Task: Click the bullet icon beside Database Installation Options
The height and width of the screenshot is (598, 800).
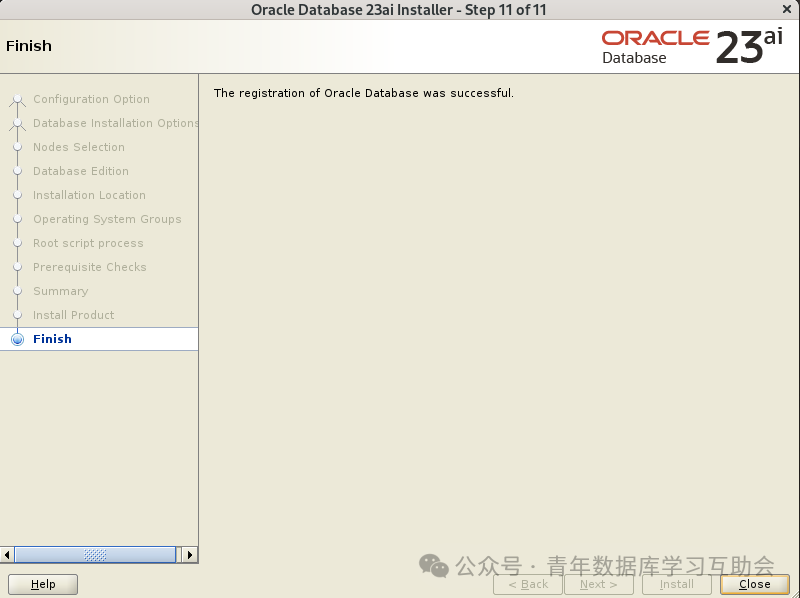Action: [17, 123]
